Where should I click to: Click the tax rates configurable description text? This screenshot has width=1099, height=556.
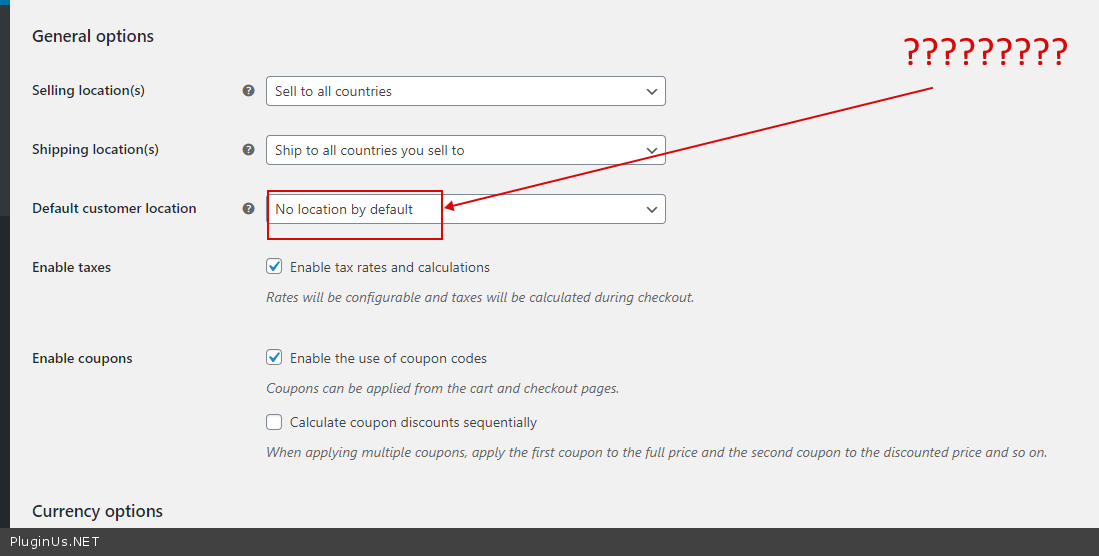pos(480,297)
